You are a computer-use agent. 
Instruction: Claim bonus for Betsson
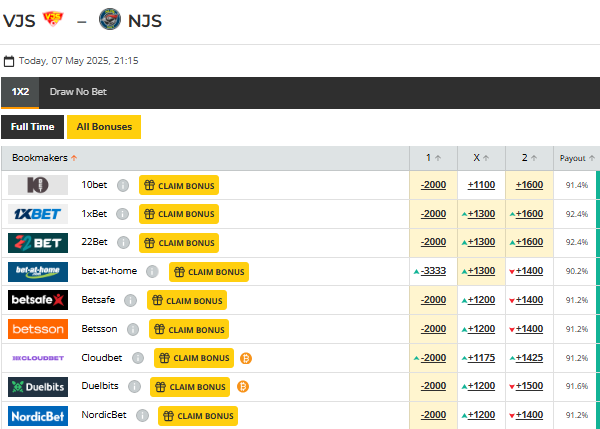click(189, 329)
